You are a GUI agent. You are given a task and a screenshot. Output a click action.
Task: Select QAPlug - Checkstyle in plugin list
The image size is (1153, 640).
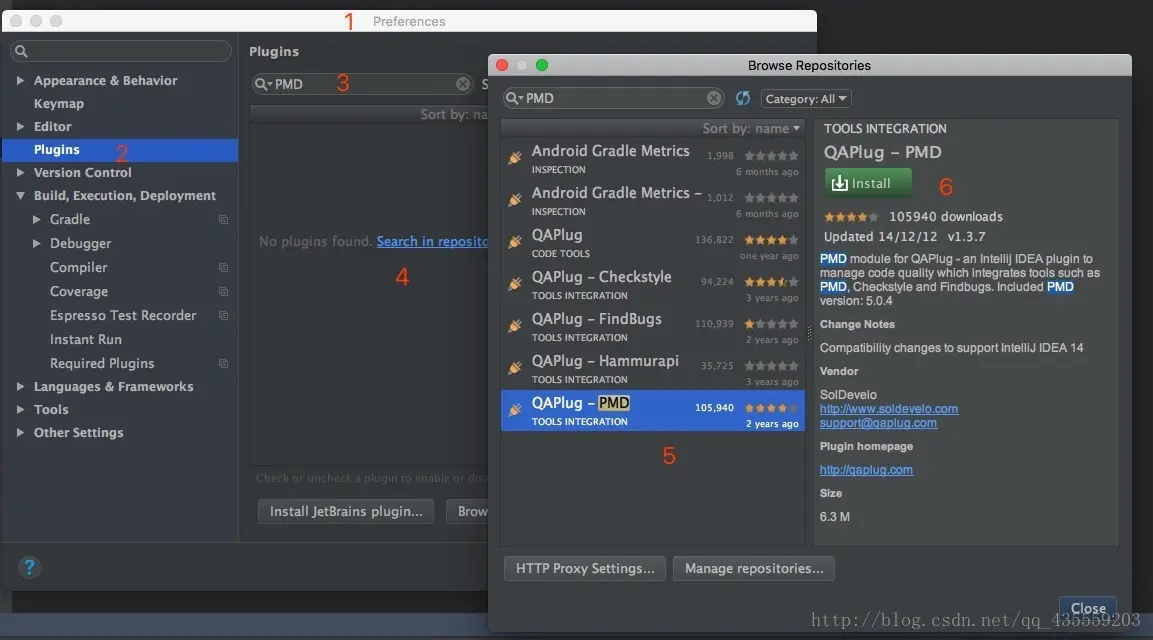(652, 284)
